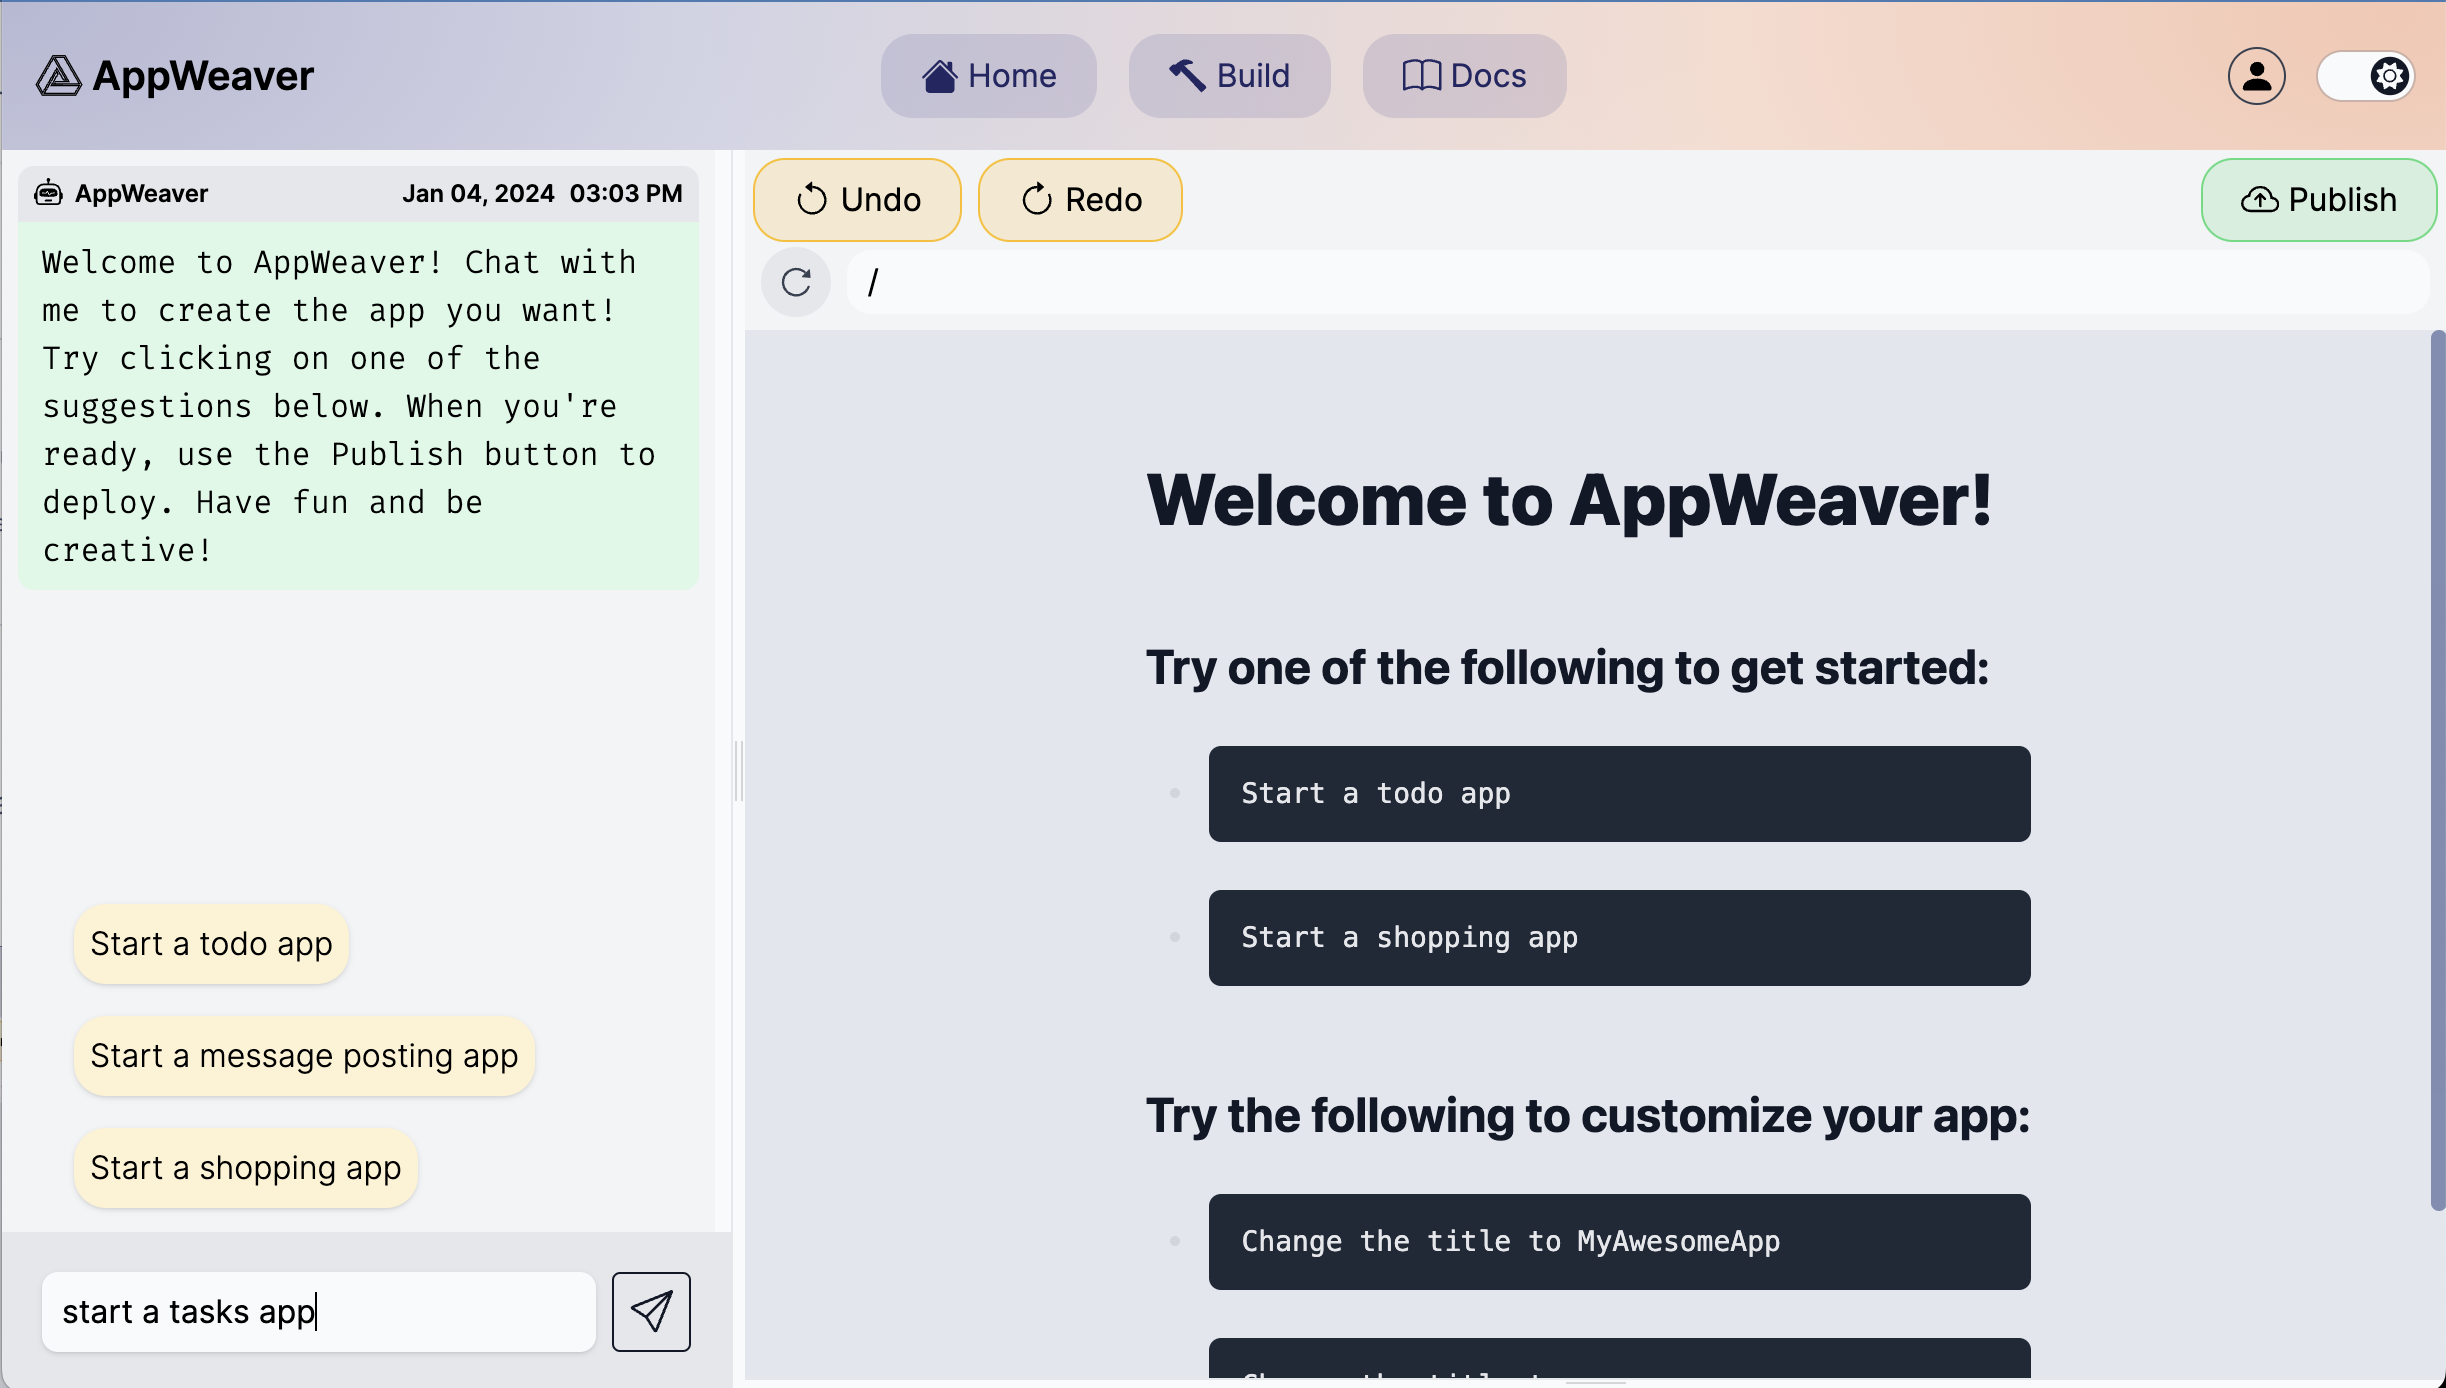Image resolution: width=2446 pixels, height=1388 pixels.
Task: Click 'Start a todo app' code block
Action: click(x=1619, y=794)
